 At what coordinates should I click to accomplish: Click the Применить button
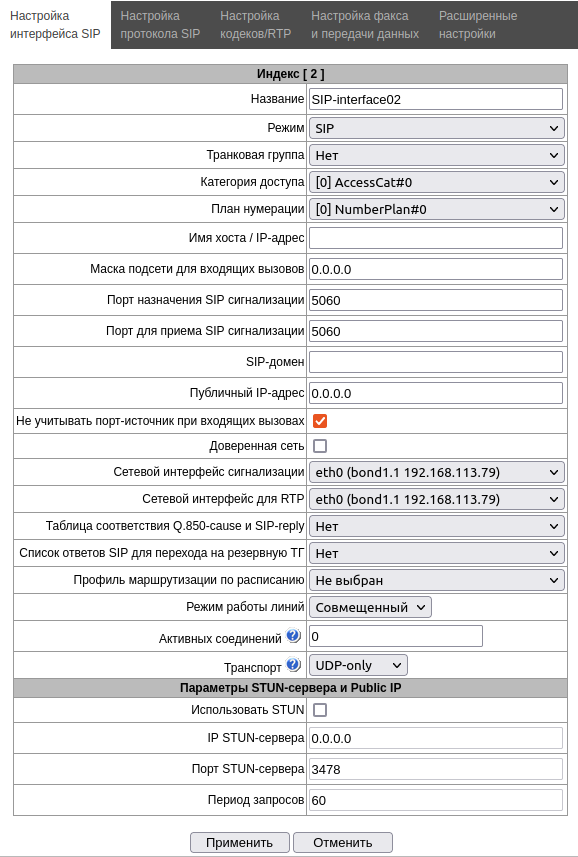239,842
